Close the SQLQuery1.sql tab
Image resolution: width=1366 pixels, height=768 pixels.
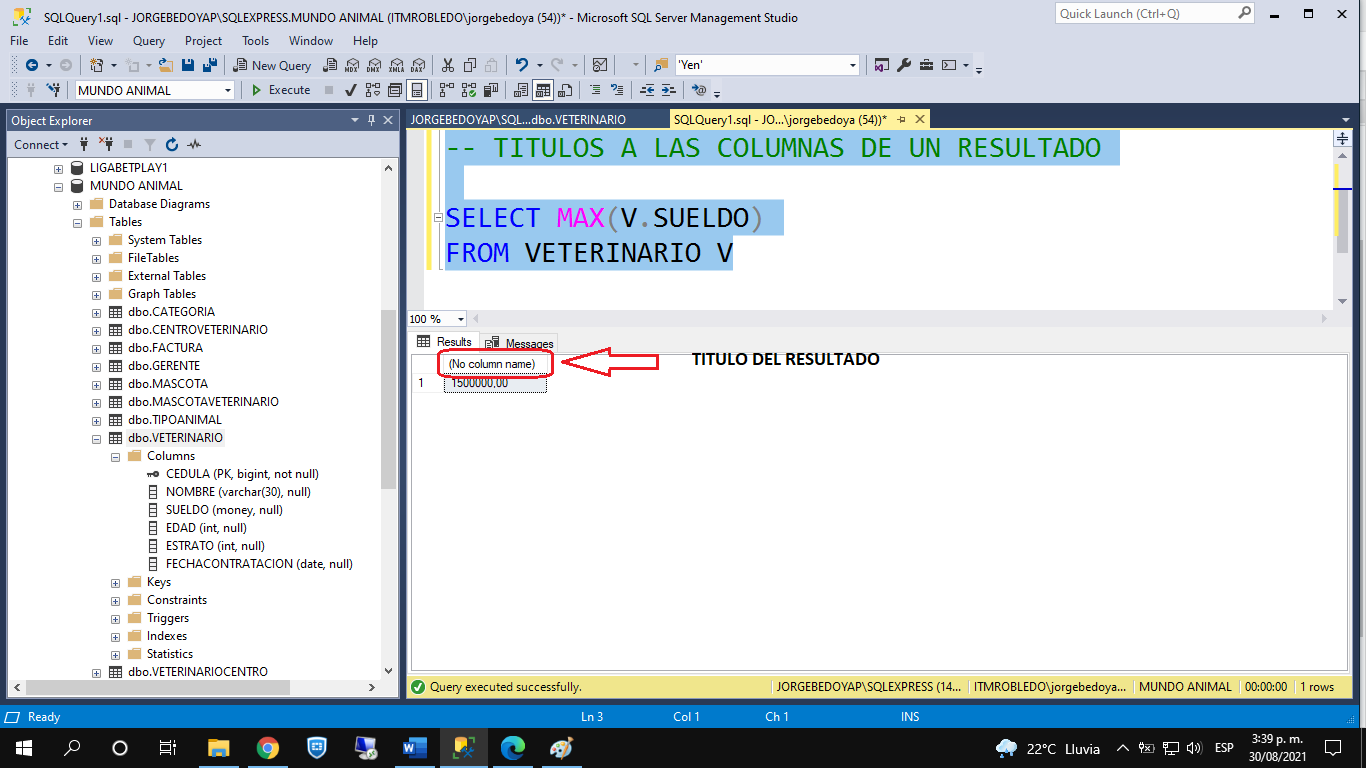click(919, 119)
